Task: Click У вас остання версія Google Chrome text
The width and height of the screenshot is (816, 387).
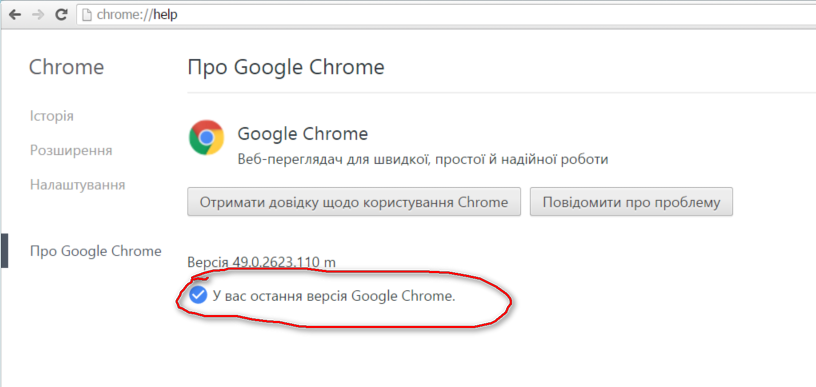Action: (334, 296)
